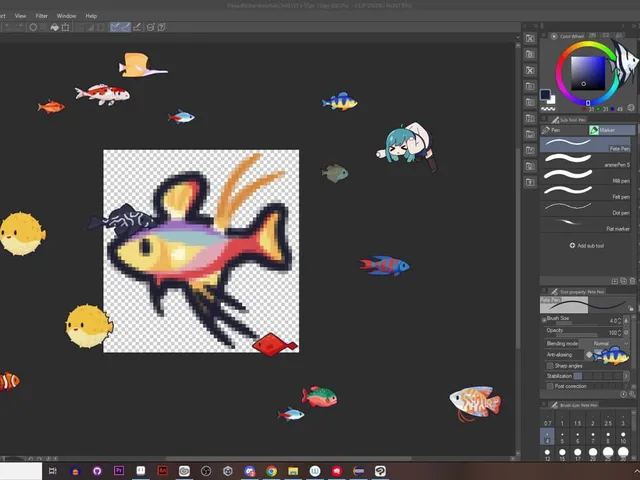Click the third icon in the right quick-access column
This screenshot has width=640, height=480.
pyautogui.click(x=530, y=70)
